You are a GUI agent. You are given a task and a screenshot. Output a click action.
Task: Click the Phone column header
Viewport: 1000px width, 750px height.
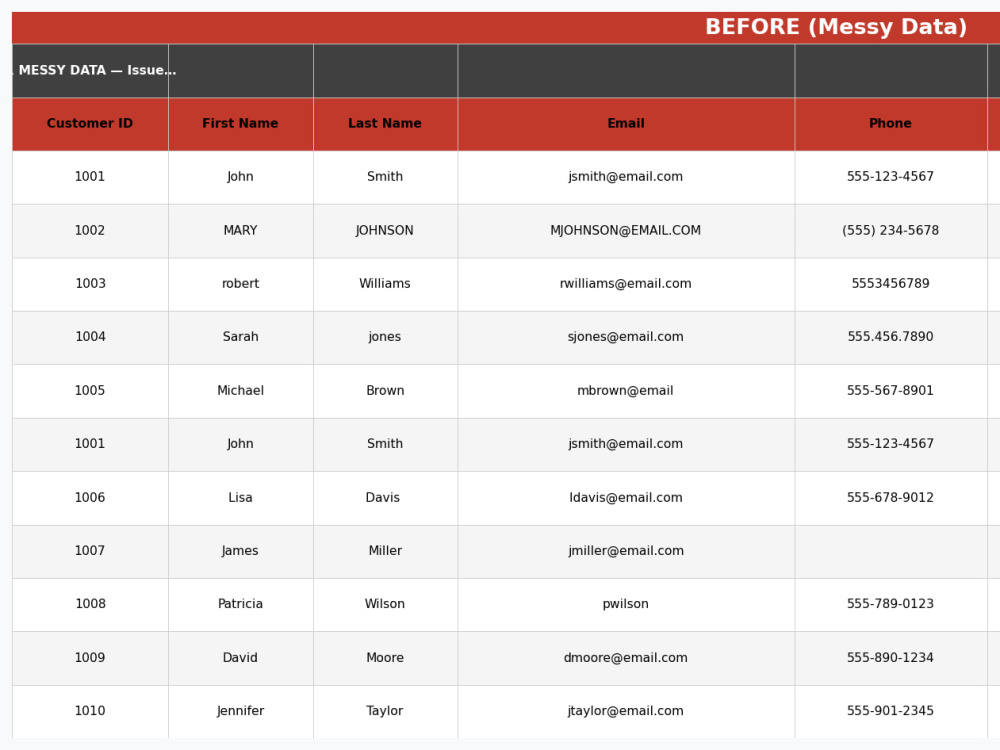tap(890, 124)
